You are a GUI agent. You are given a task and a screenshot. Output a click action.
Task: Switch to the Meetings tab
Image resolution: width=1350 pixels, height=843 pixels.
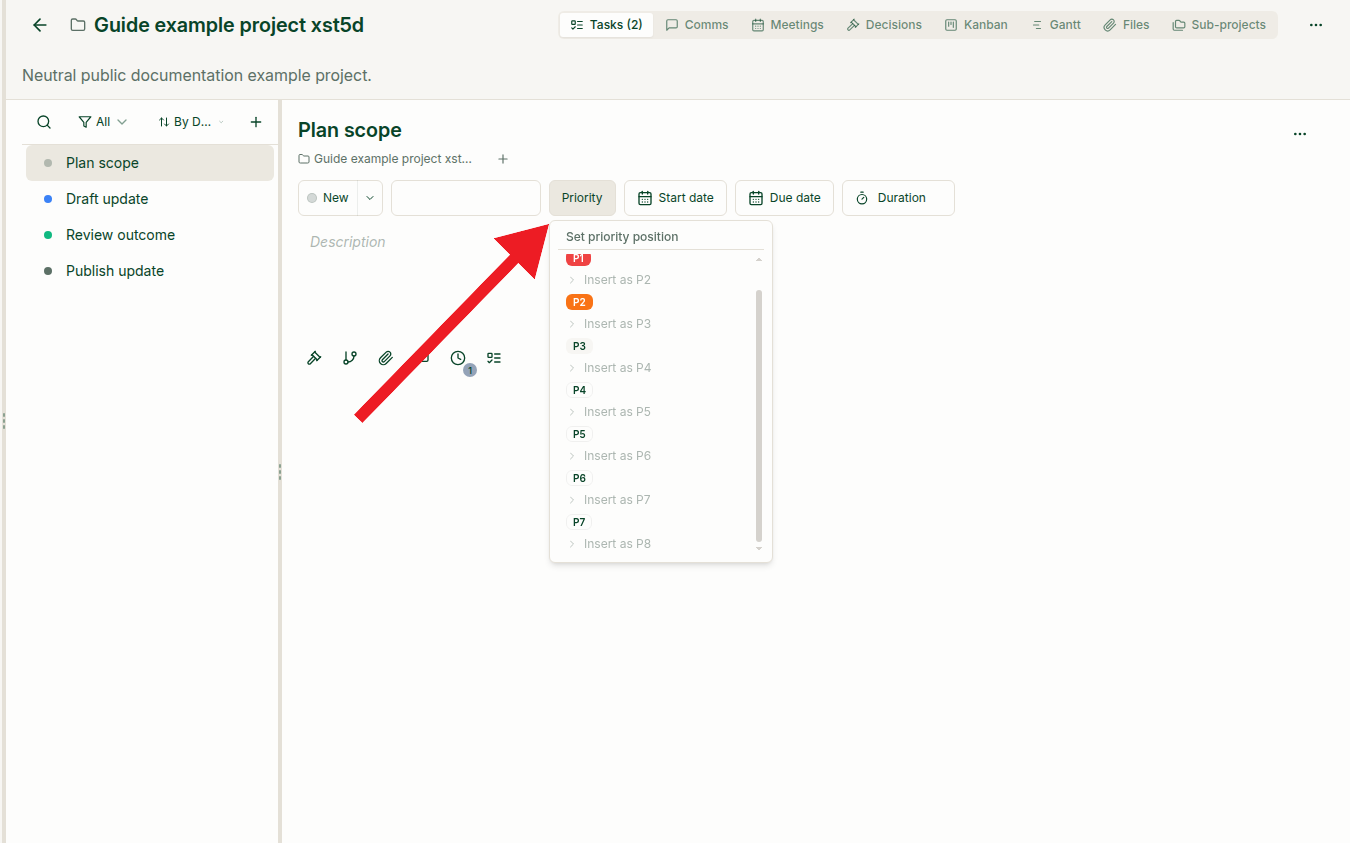(x=788, y=25)
